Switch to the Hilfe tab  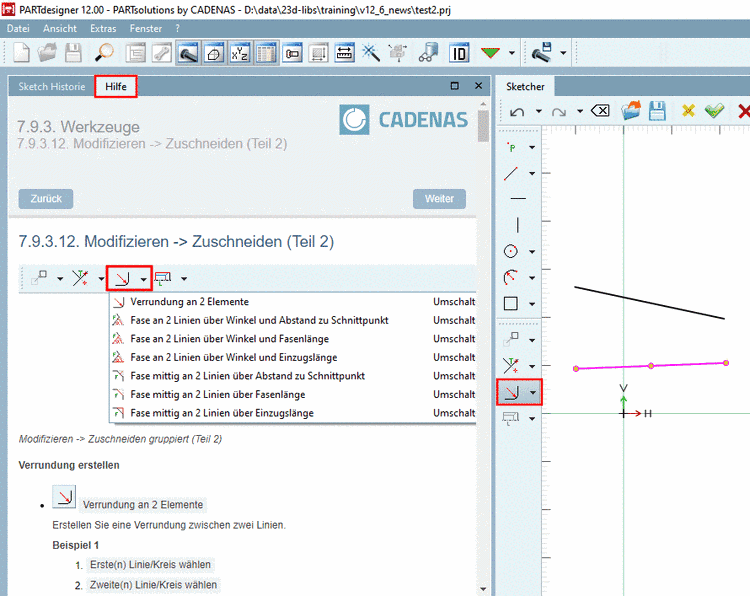coord(116,87)
